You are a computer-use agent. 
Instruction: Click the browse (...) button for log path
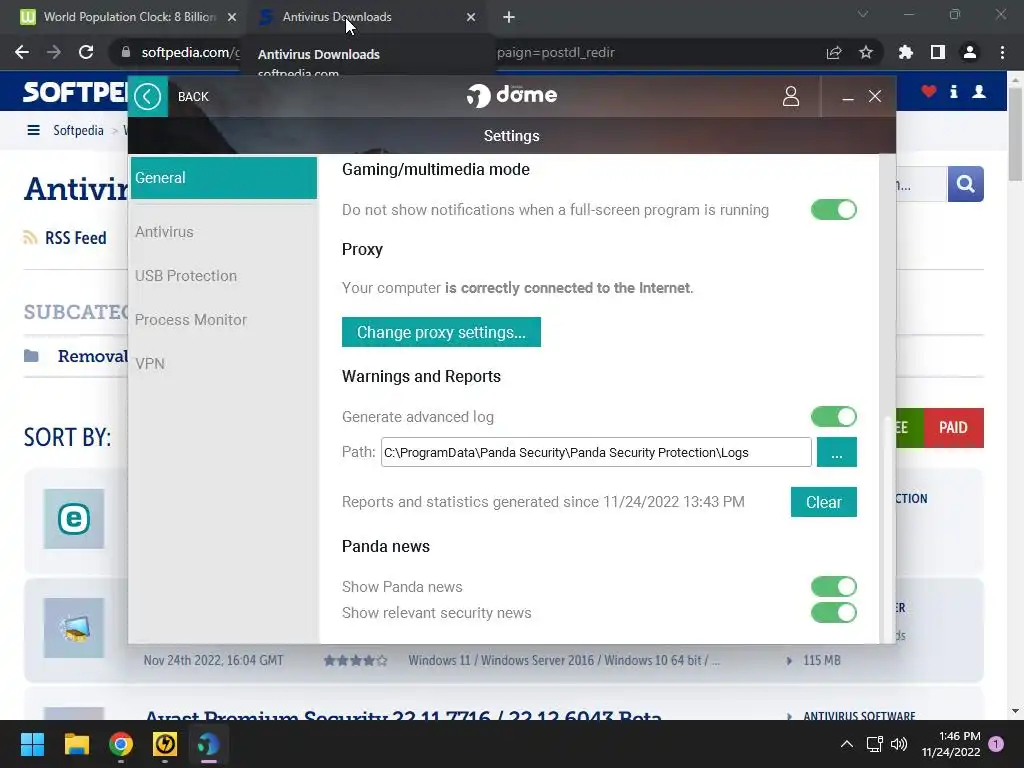coord(836,452)
